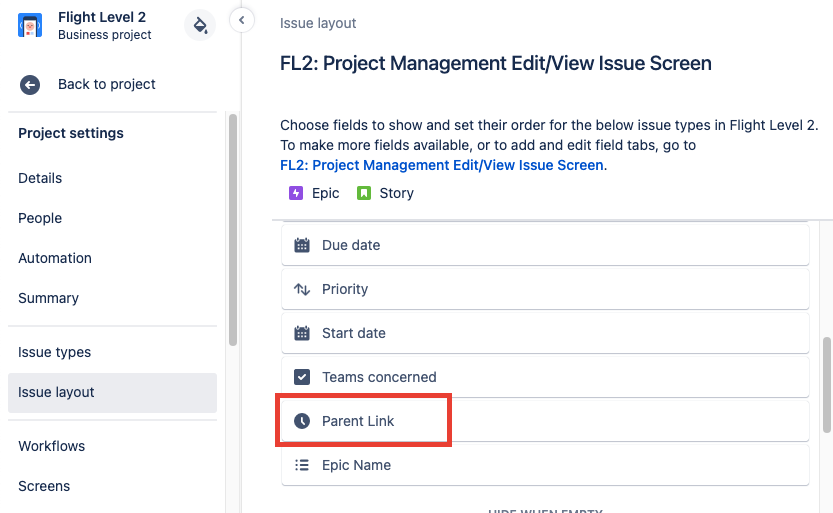The height and width of the screenshot is (513, 833).
Task: Go to Automation settings
Action: click(55, 258)
